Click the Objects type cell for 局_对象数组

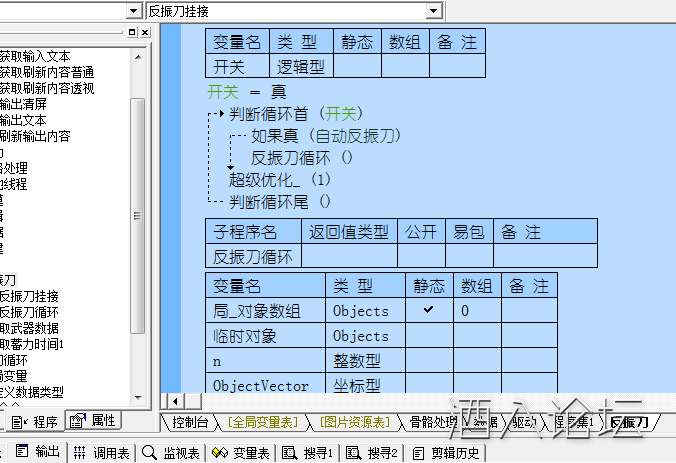click(x=365, y=310)
